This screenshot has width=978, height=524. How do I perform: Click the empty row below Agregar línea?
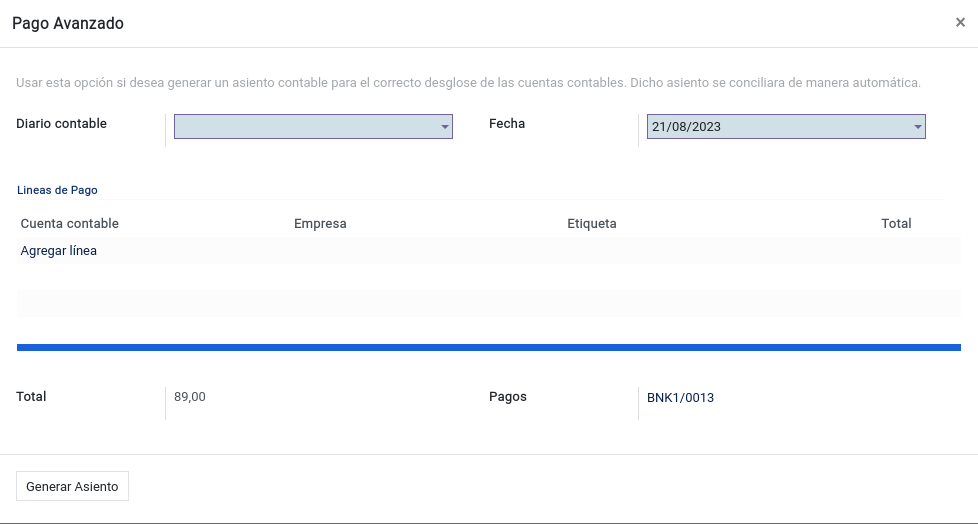(x=489, y=303)
